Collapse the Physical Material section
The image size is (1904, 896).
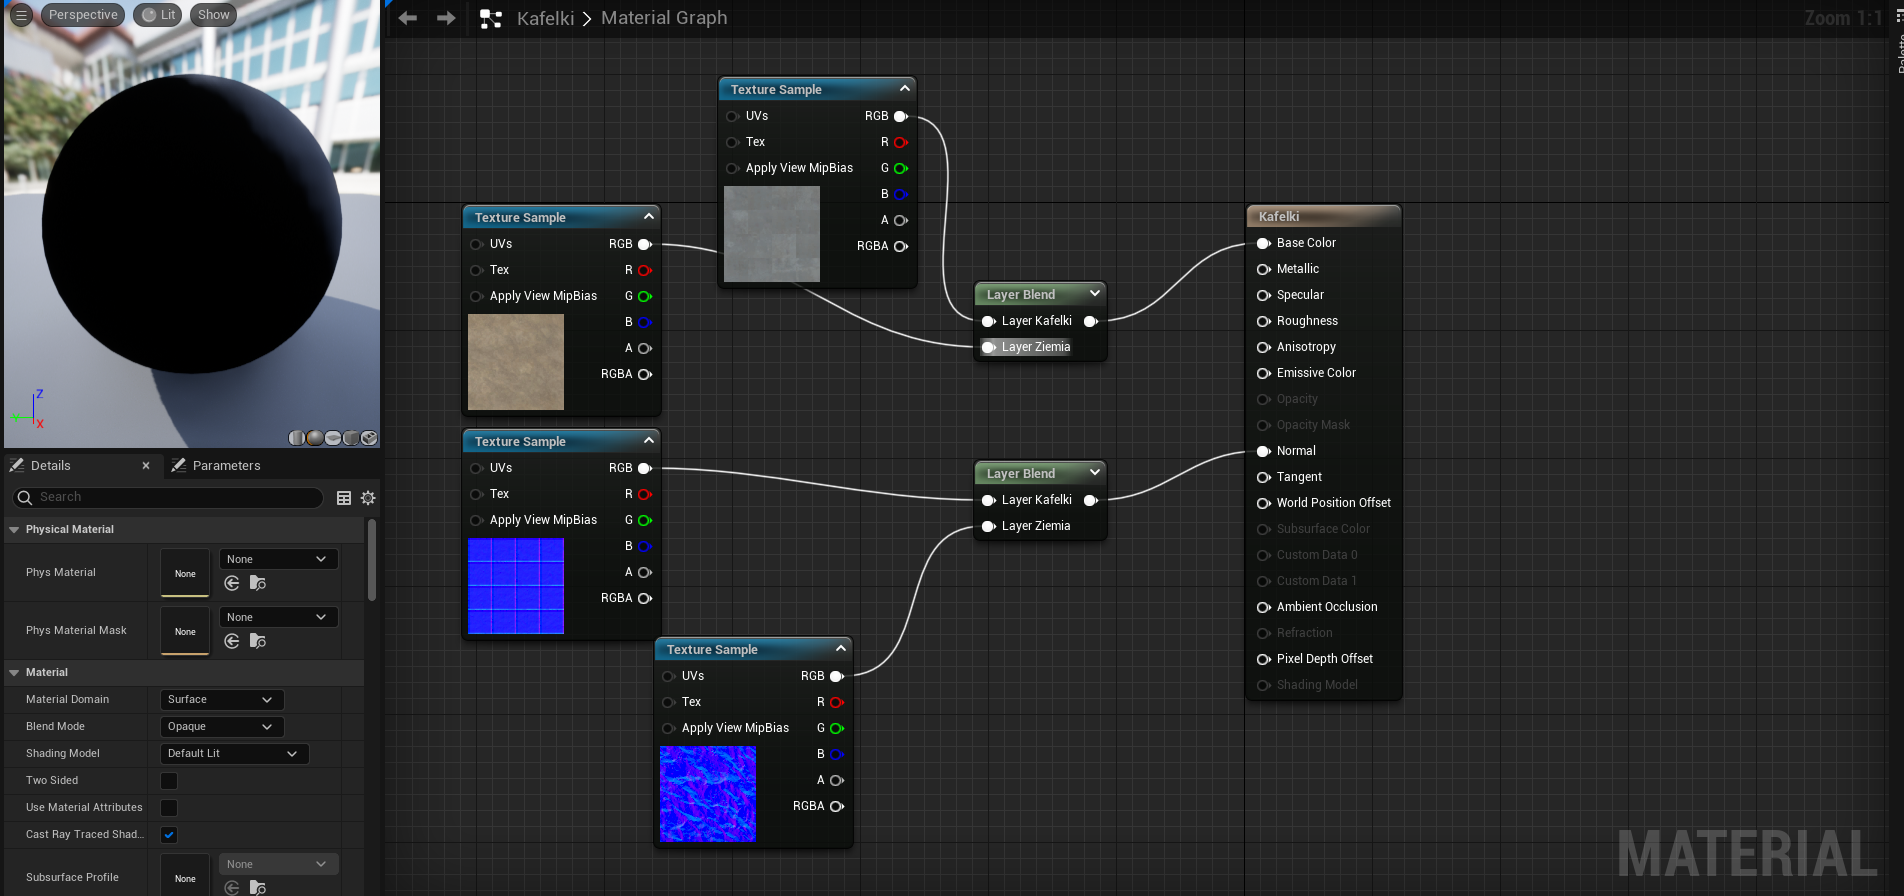click(14, 530)
